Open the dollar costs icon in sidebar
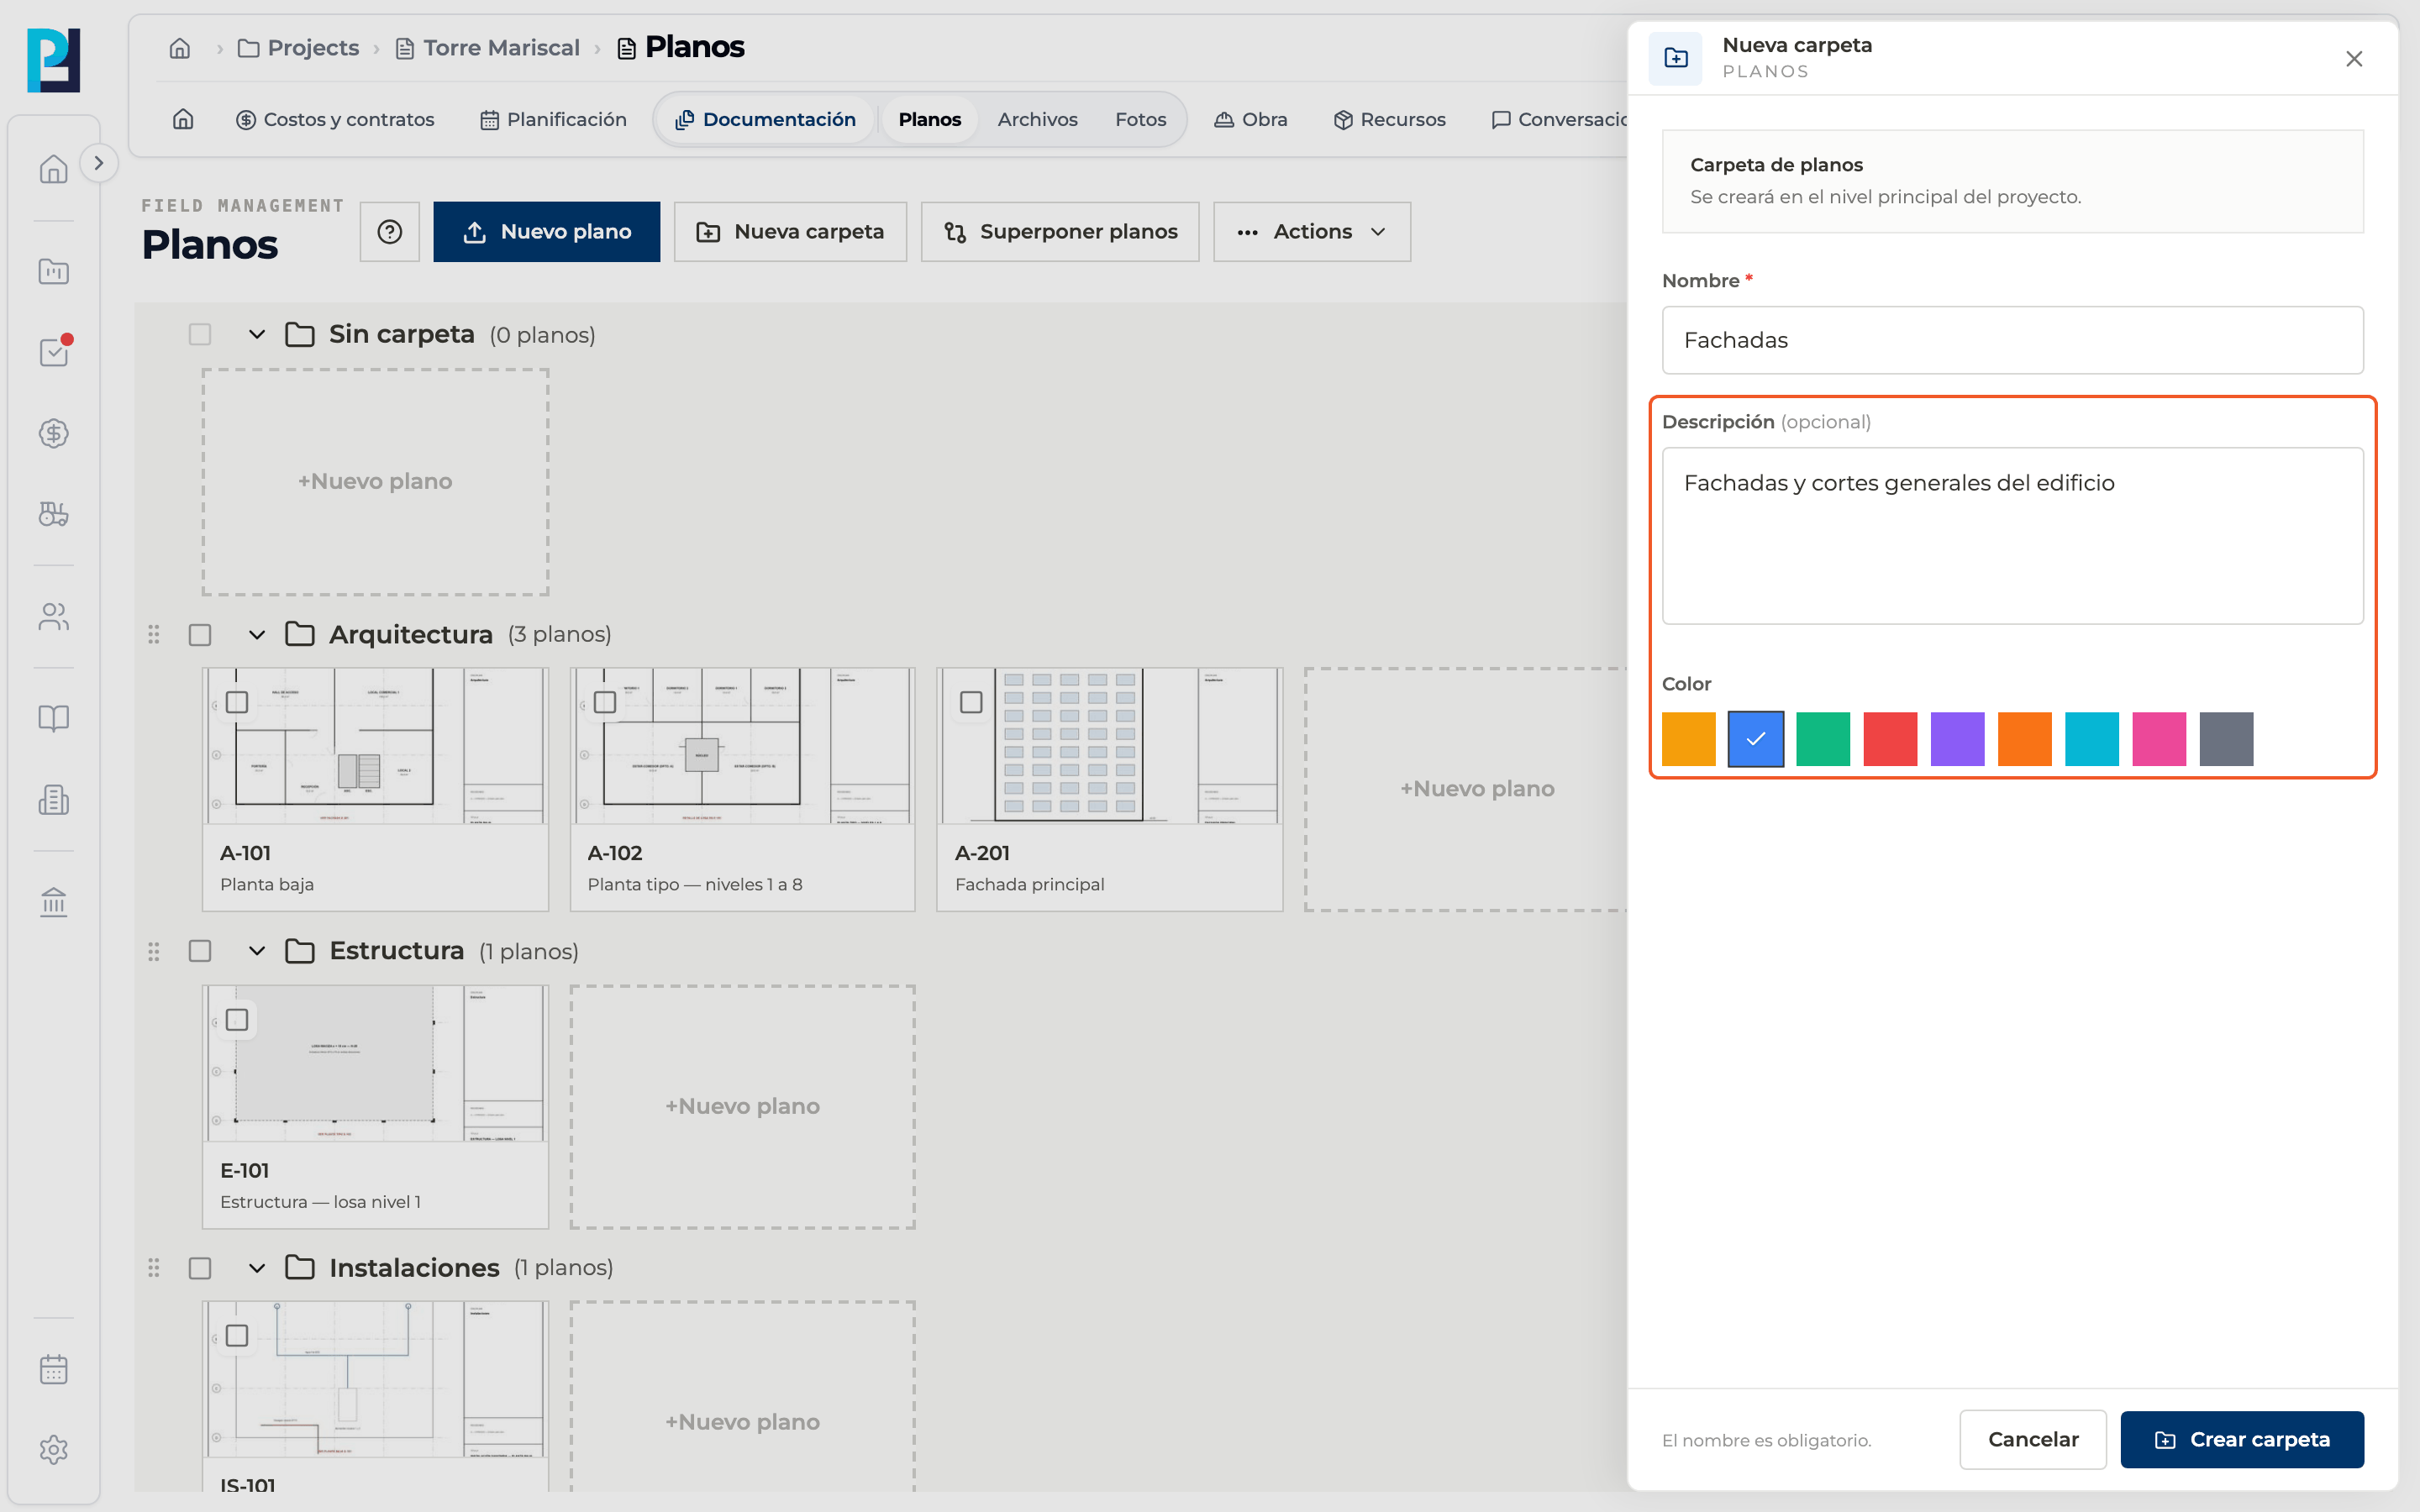The height and width of the screenshot is (1512, 2420). coord(54,433)
